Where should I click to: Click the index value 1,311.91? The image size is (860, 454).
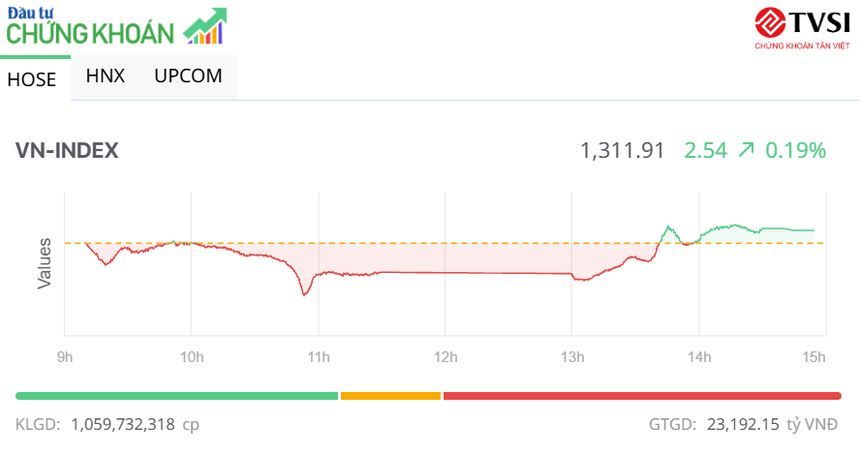pos(622,151)
